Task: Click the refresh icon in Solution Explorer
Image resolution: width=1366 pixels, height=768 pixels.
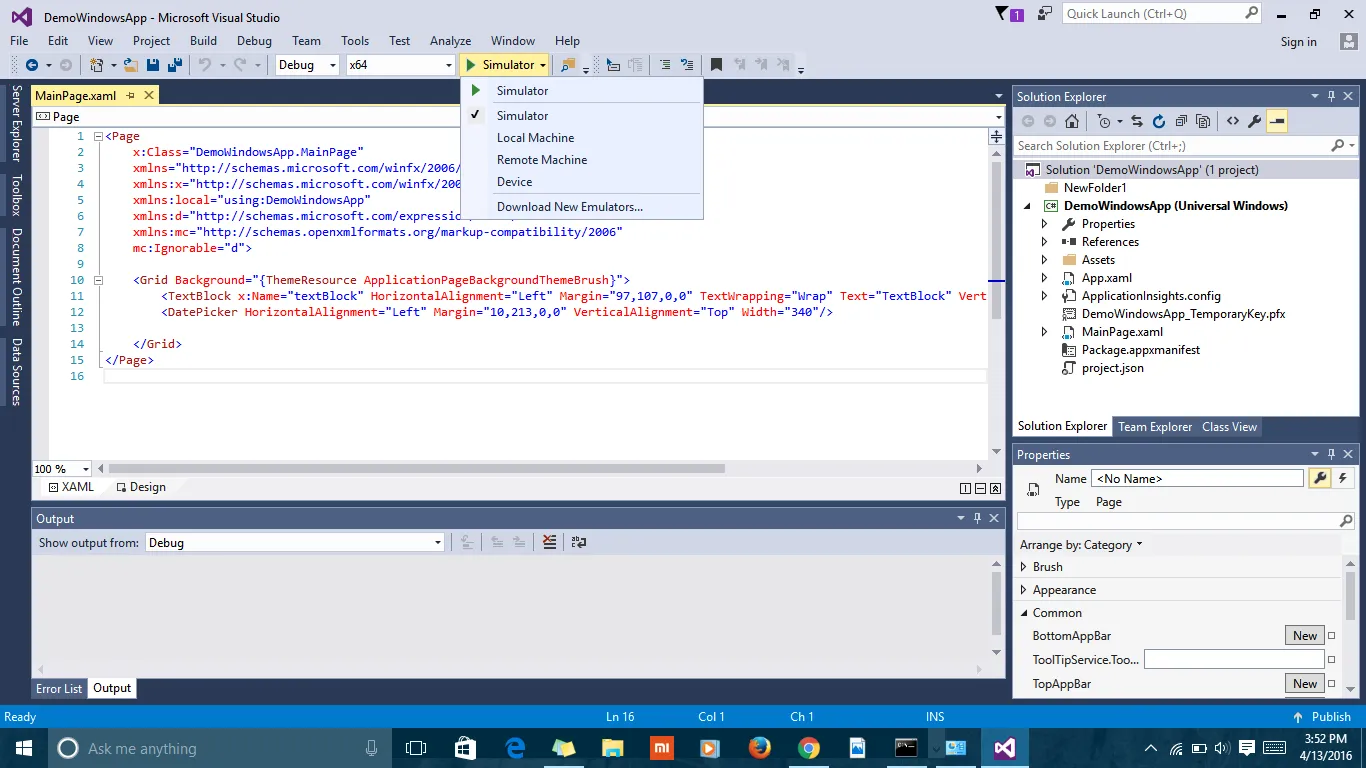Action: [1158, 121]
